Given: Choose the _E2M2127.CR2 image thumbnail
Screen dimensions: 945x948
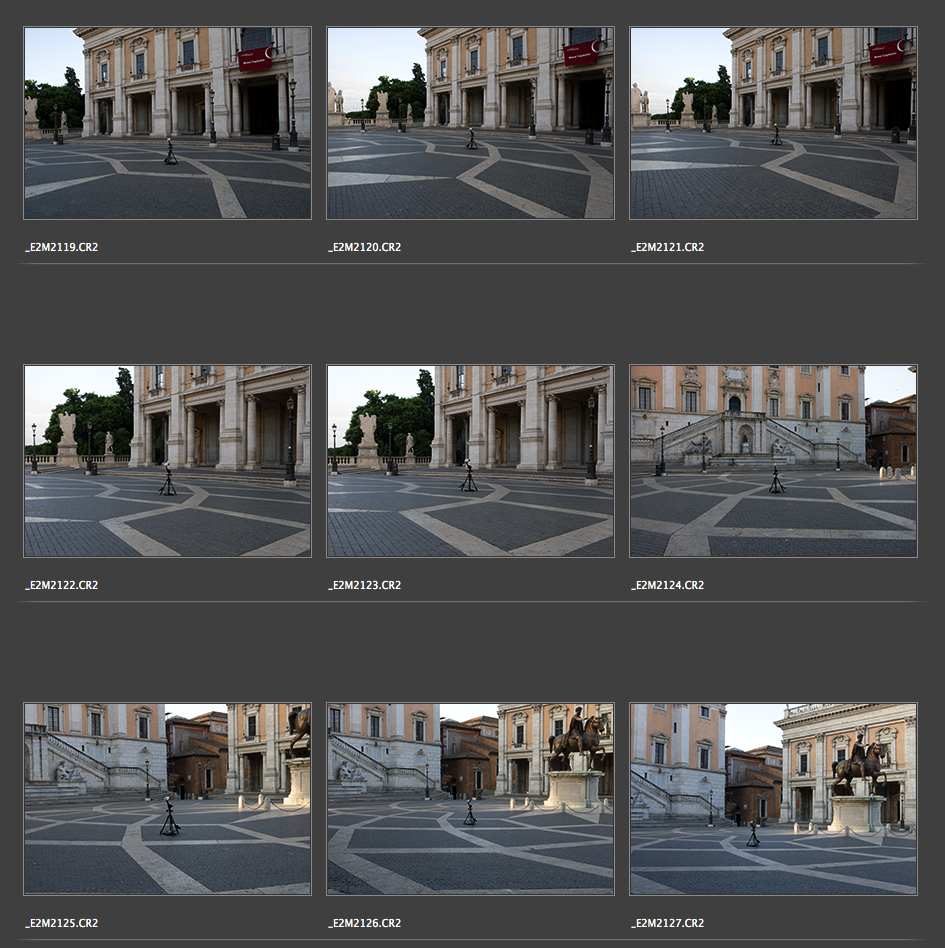Looking at the screenshot, I should tap(773, 799).
